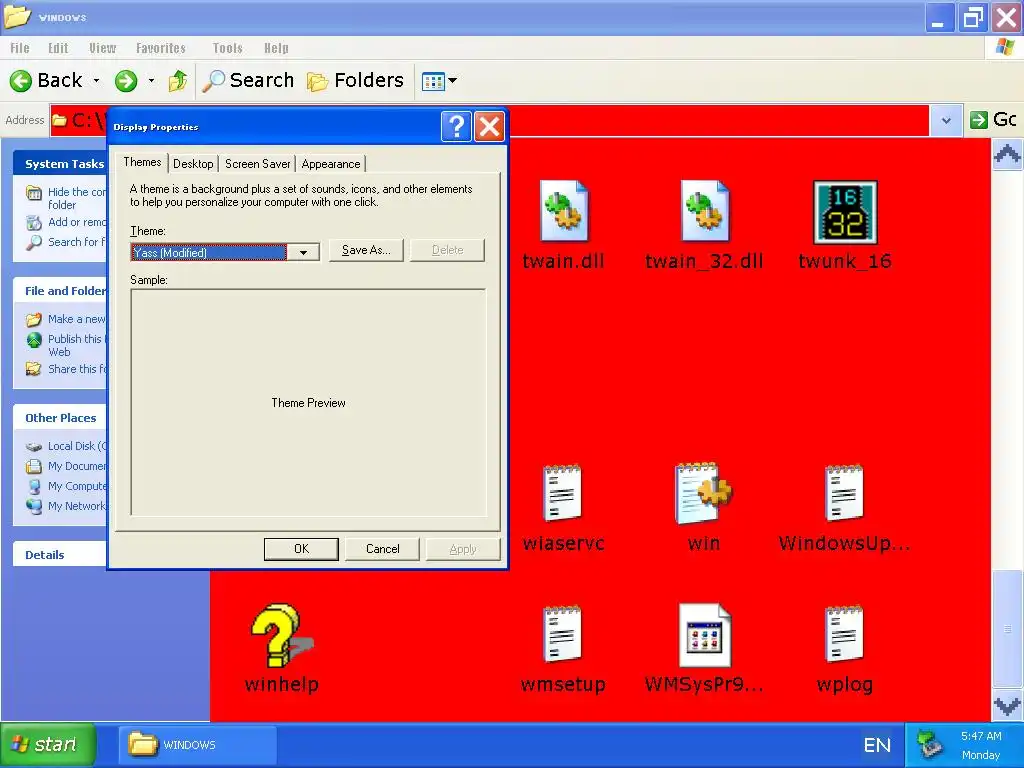Screen dimensions: 1024x768
Task: Click the System Tasks panel header
Action: [x=60, y=163]
